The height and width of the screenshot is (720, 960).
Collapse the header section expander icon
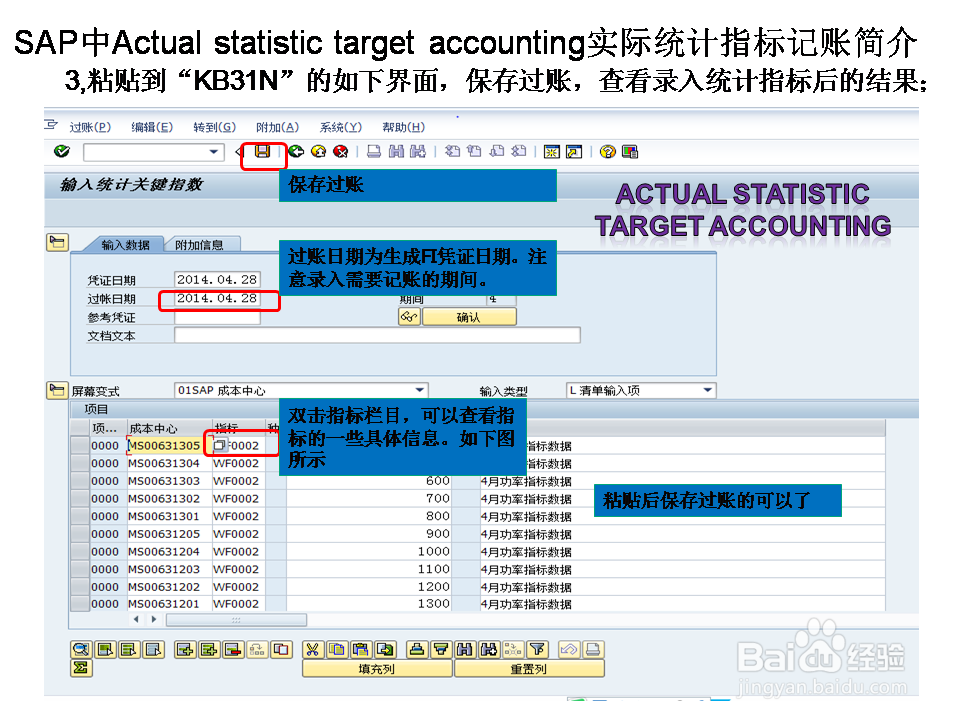[57, 242]
